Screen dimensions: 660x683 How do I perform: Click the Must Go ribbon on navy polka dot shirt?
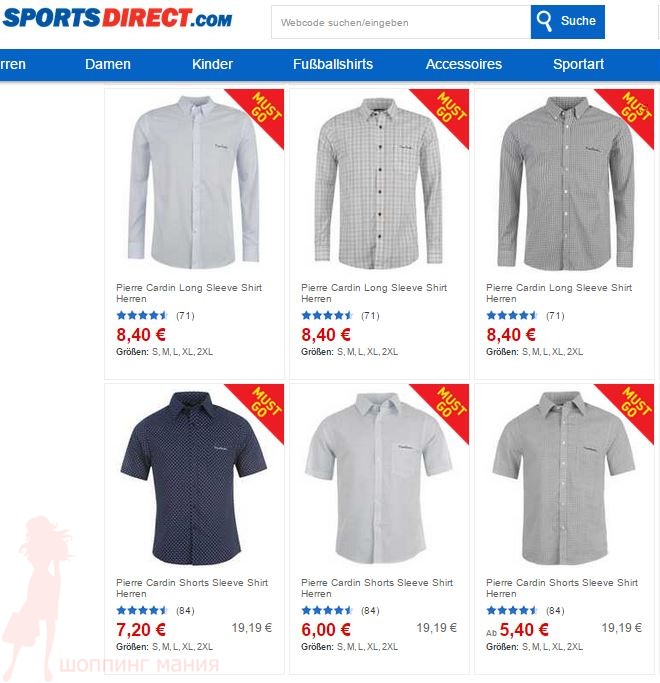[261, 407]
